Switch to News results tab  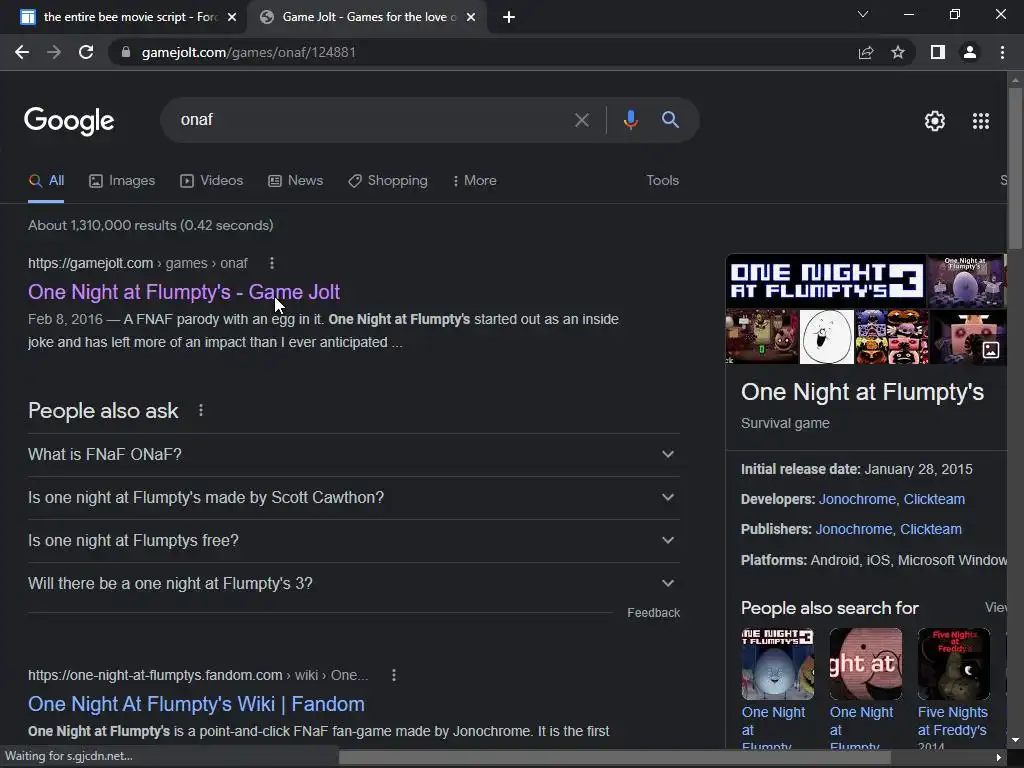296,181
